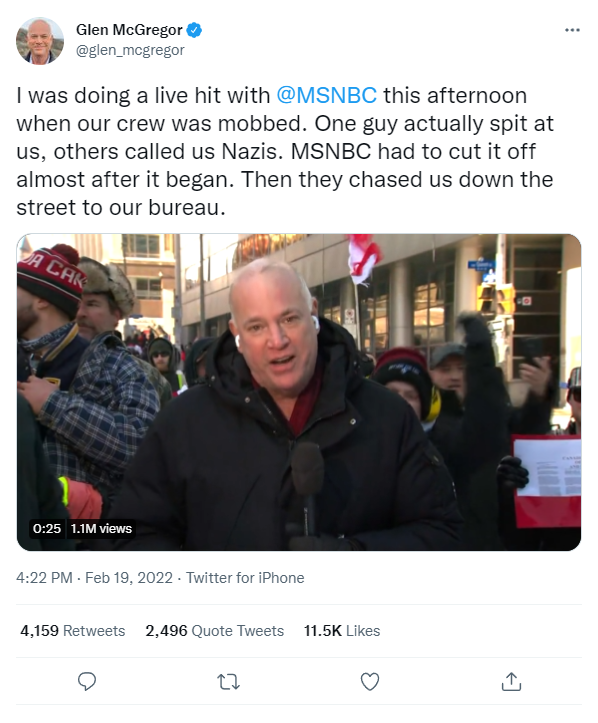This screenshot has height=723, width=598.
Task: Click the Glen McGregor display name
Action: 129,30
